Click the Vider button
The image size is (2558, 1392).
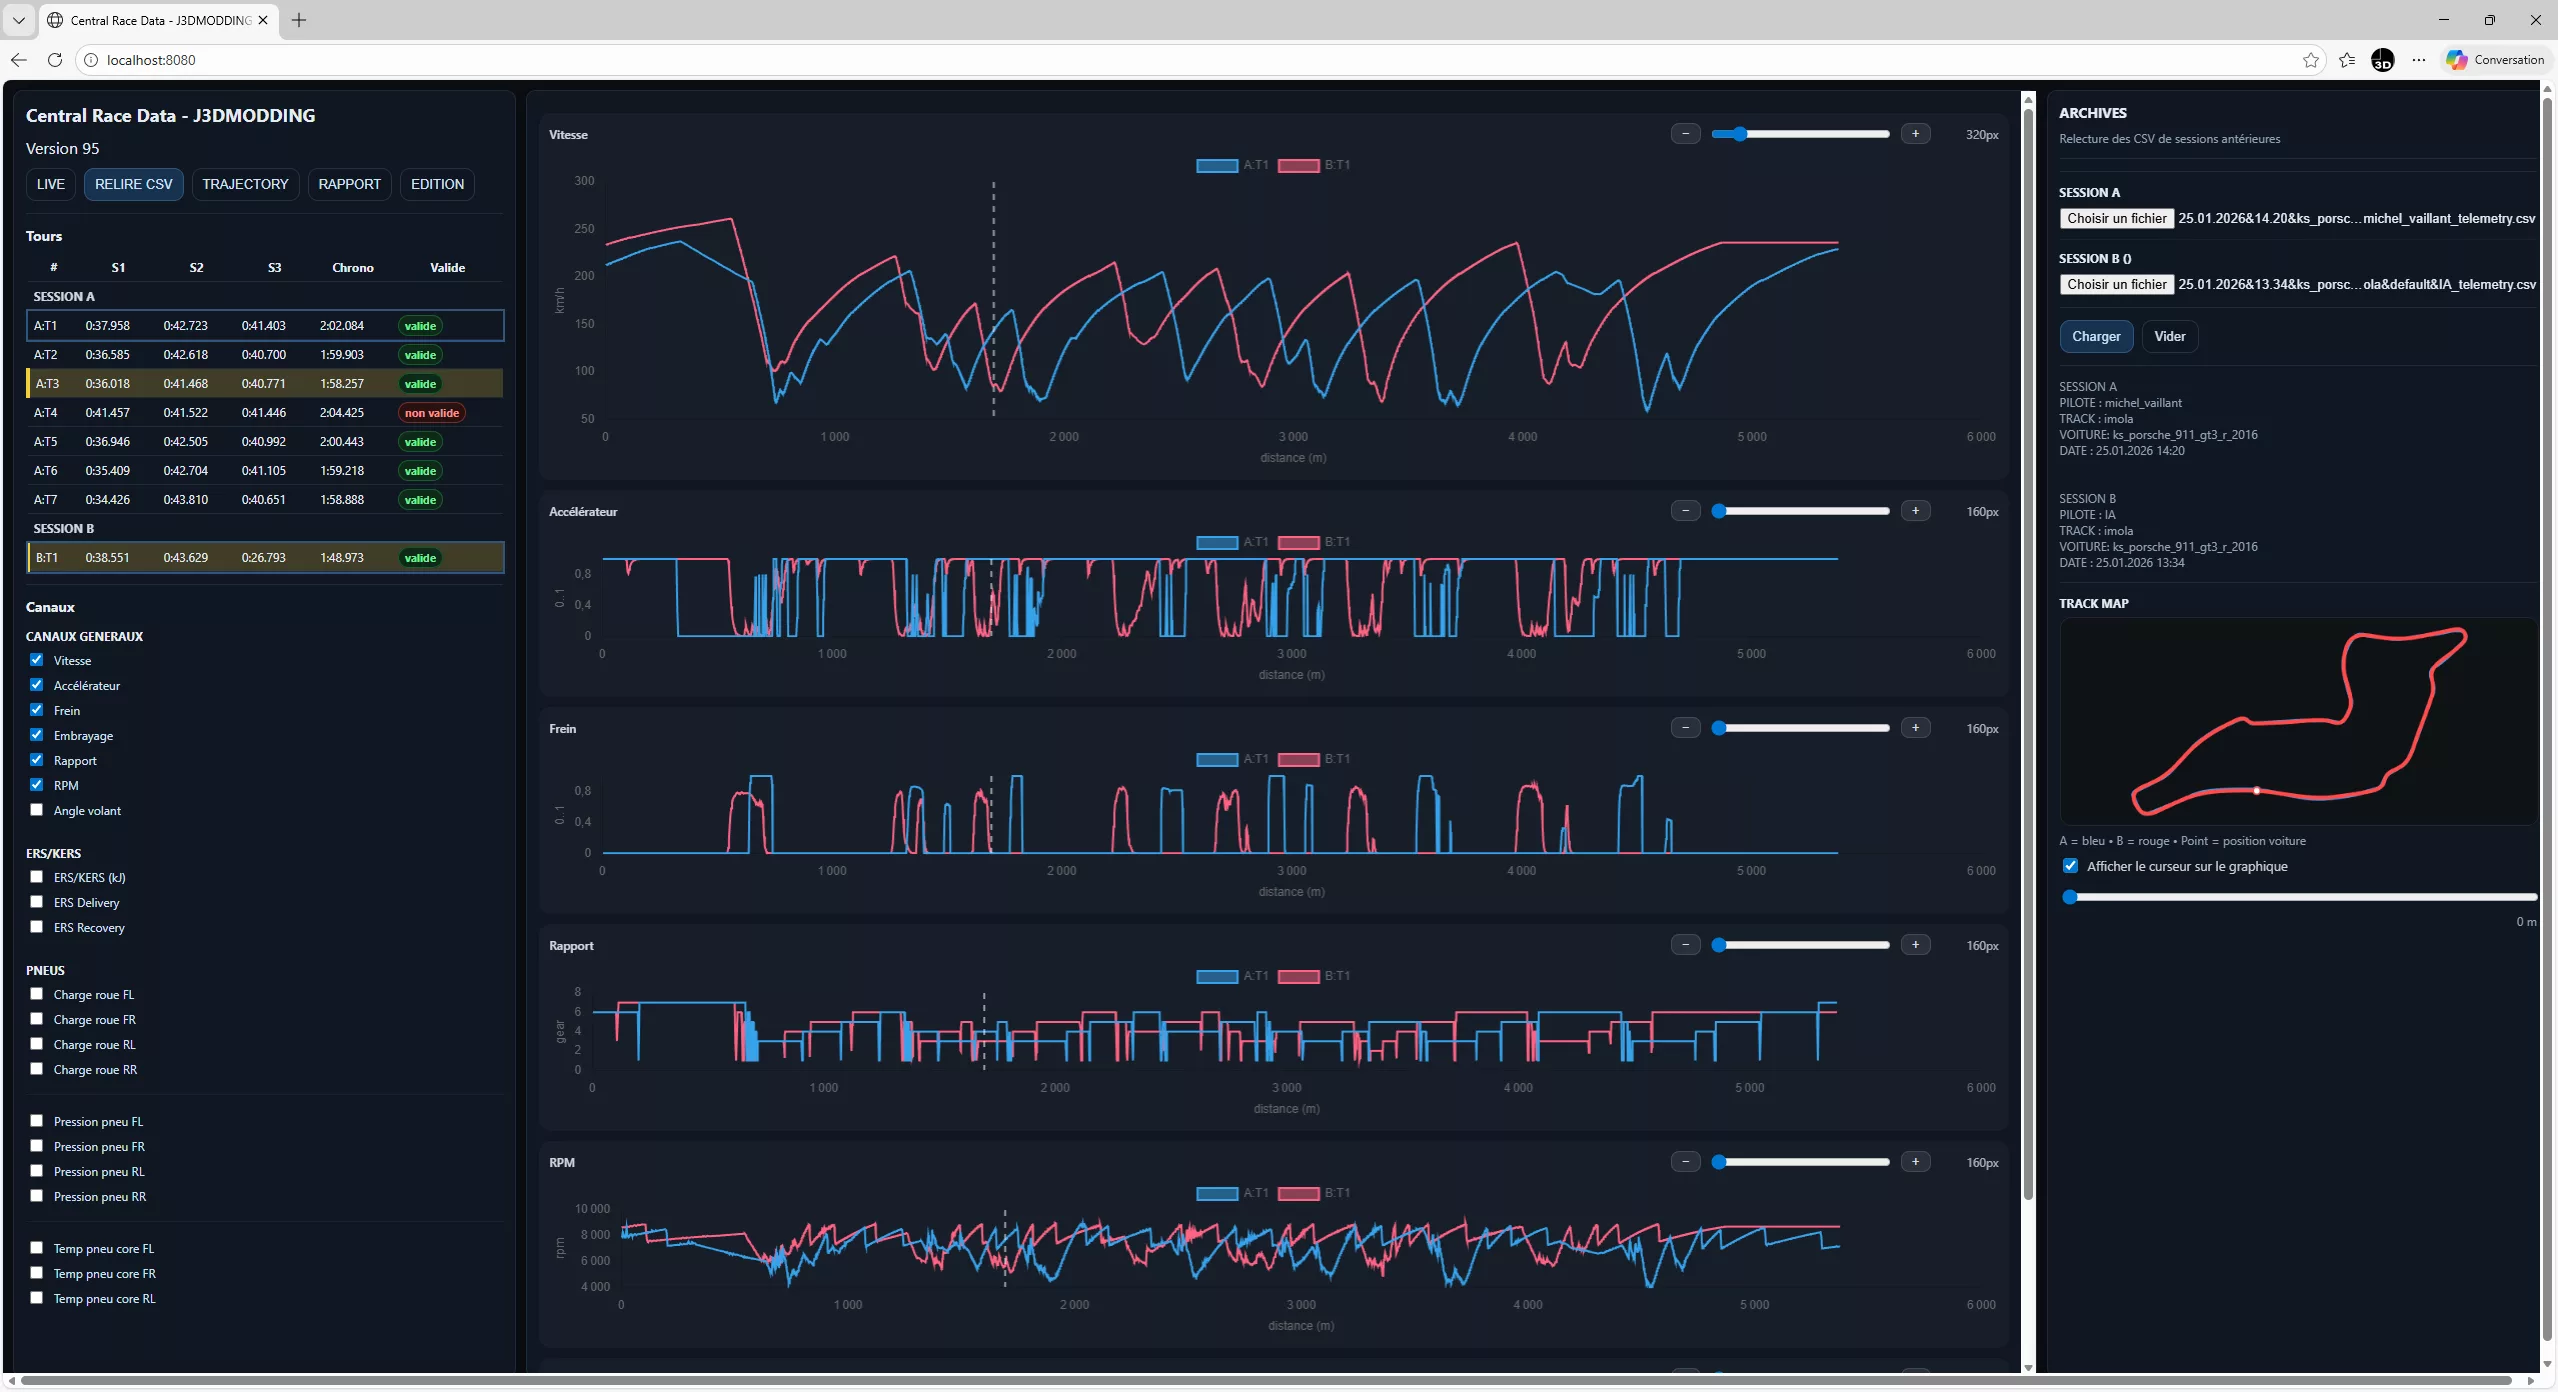click(2169, 336)
